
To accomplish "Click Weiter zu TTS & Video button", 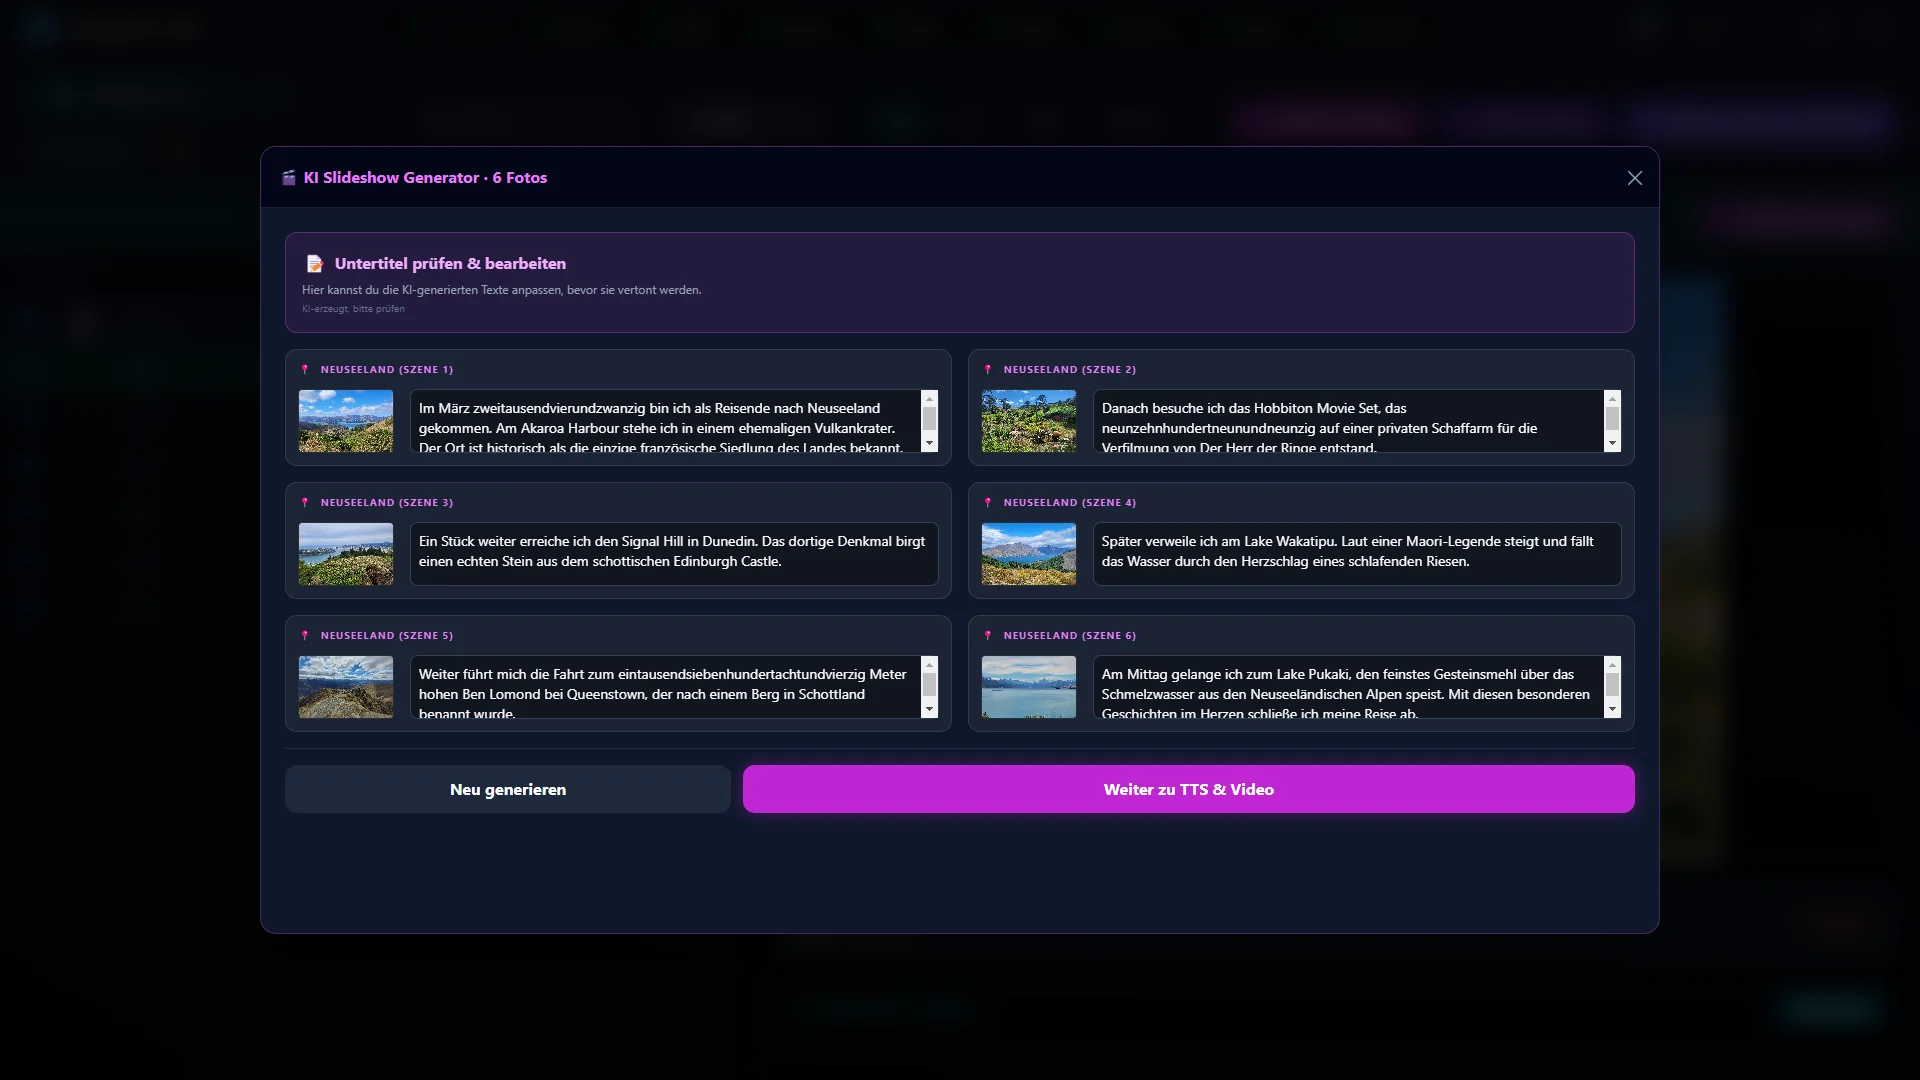I will pyautogui.click(x=1188, y=789).
